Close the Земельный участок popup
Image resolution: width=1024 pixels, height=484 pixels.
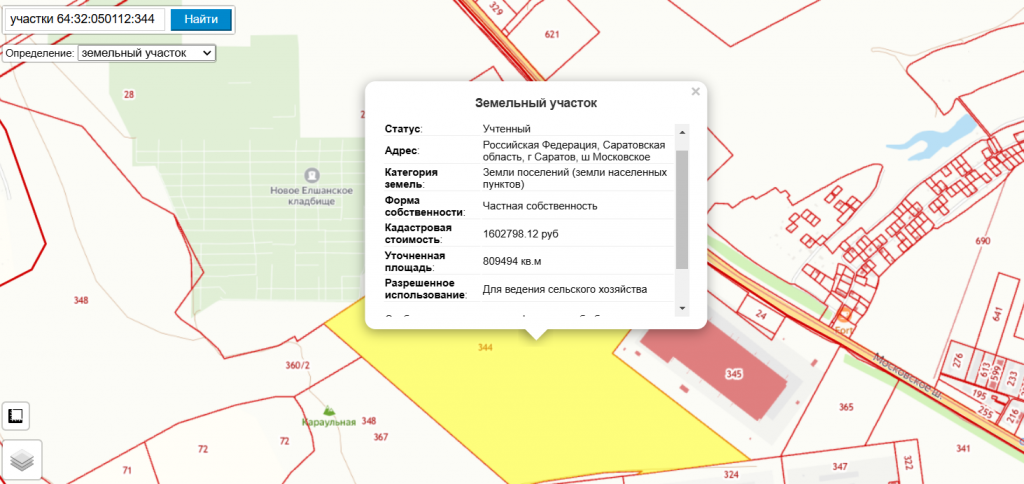[695, 92]
